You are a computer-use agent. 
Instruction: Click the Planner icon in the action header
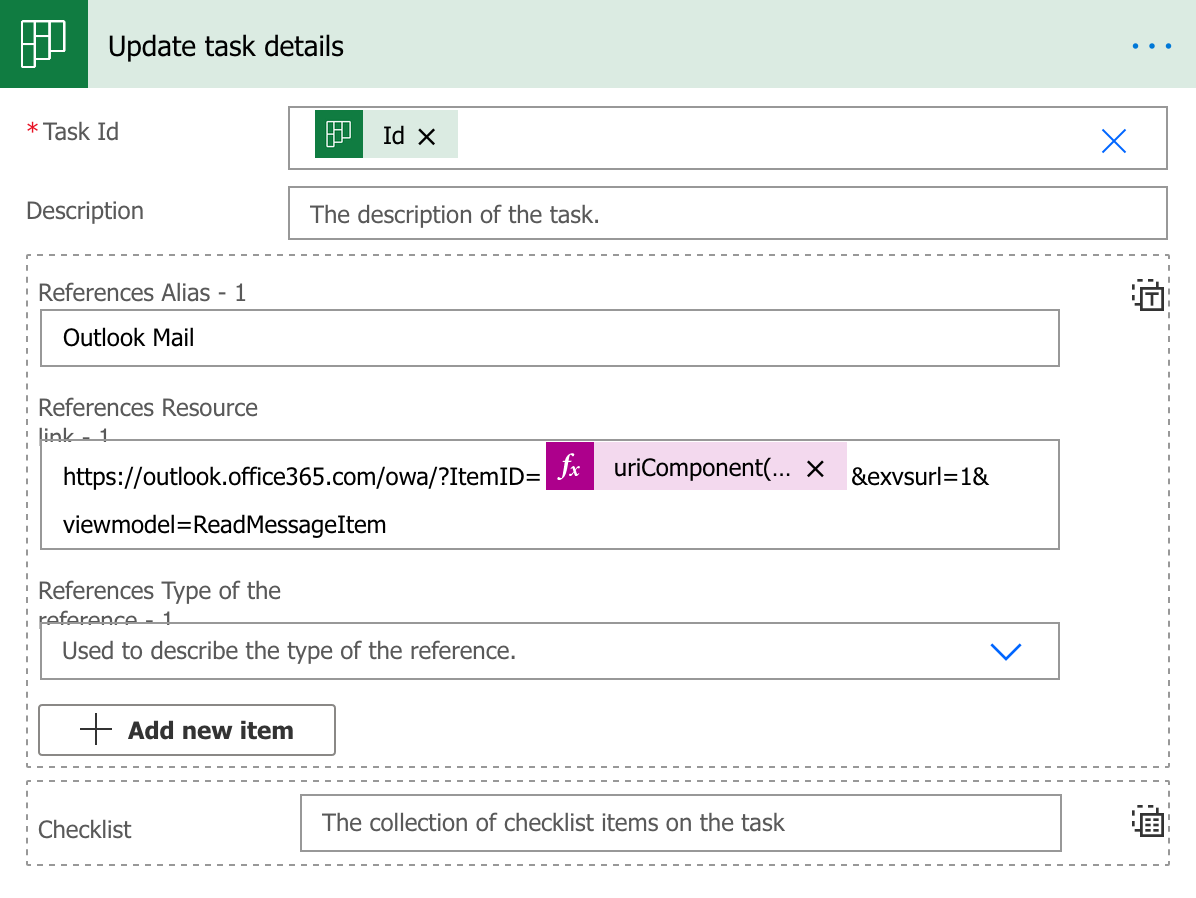(44, 45)
